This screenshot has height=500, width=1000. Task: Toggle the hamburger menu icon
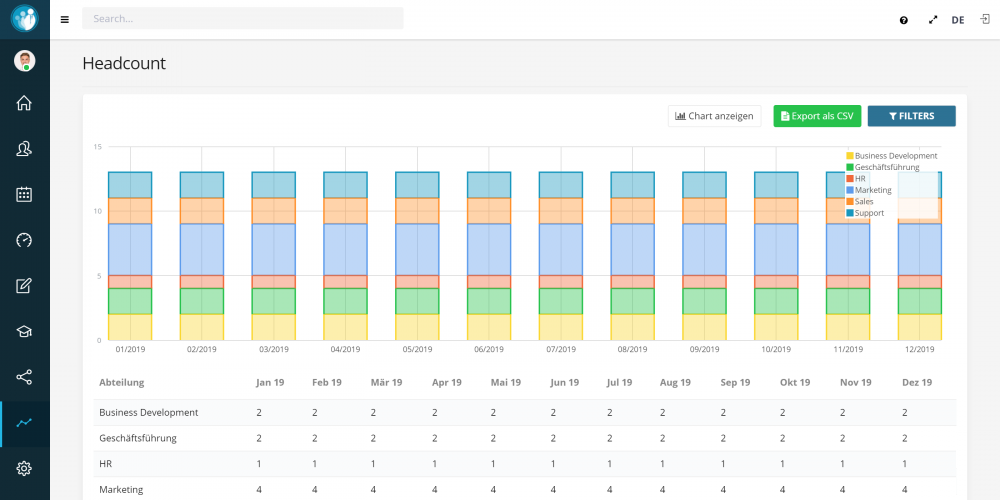pyautogui.click(x=64, y=19)
